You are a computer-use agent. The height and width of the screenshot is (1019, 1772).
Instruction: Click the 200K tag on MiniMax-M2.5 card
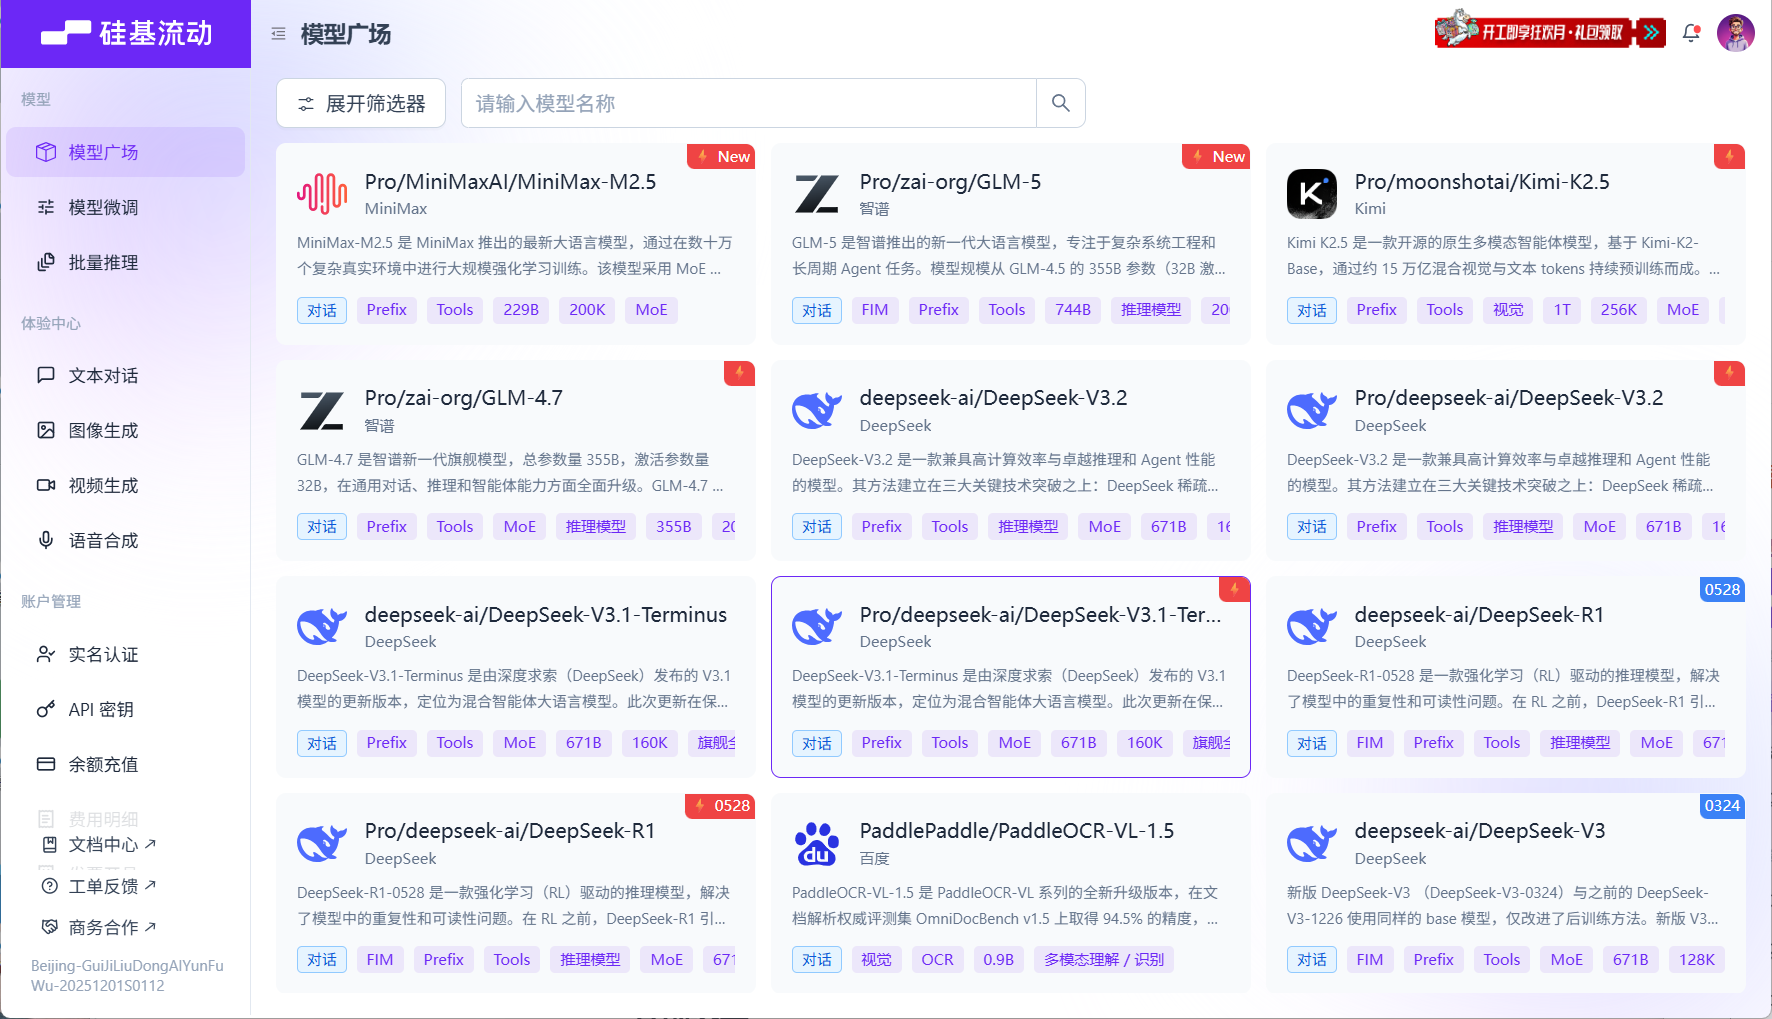click(x=587, y=310)
